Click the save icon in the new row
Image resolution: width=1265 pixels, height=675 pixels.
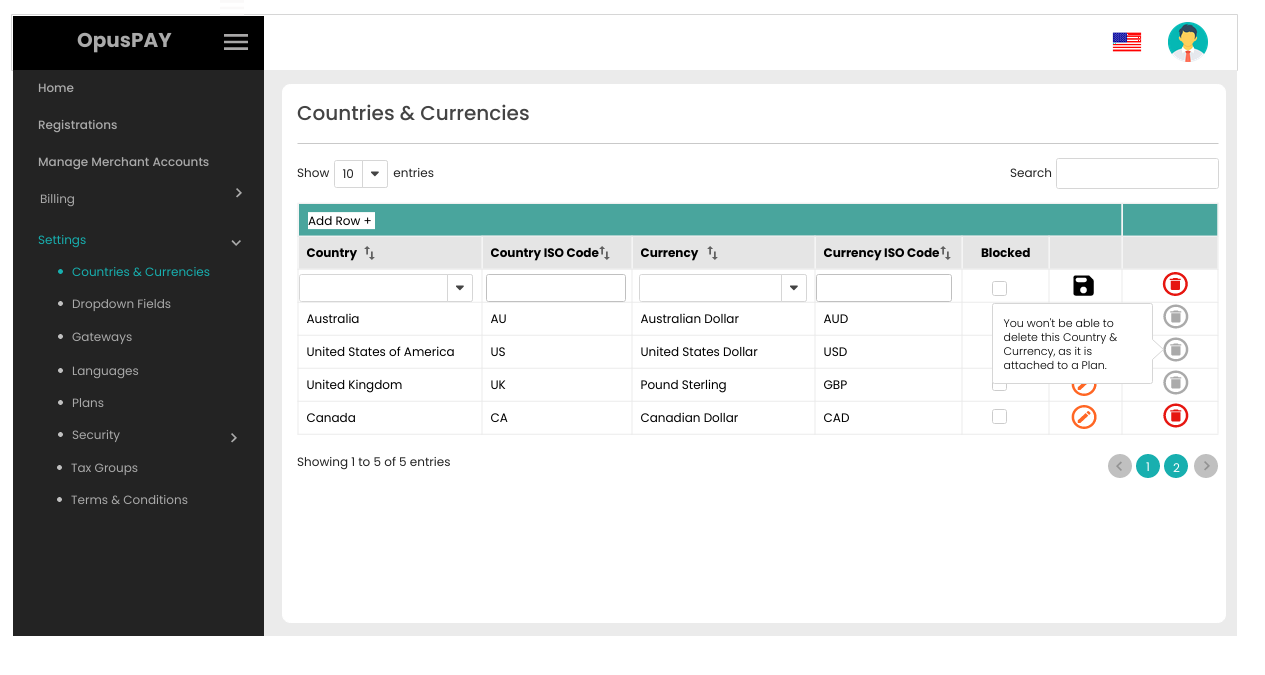pyautogui.click(x=1083, y=286)
